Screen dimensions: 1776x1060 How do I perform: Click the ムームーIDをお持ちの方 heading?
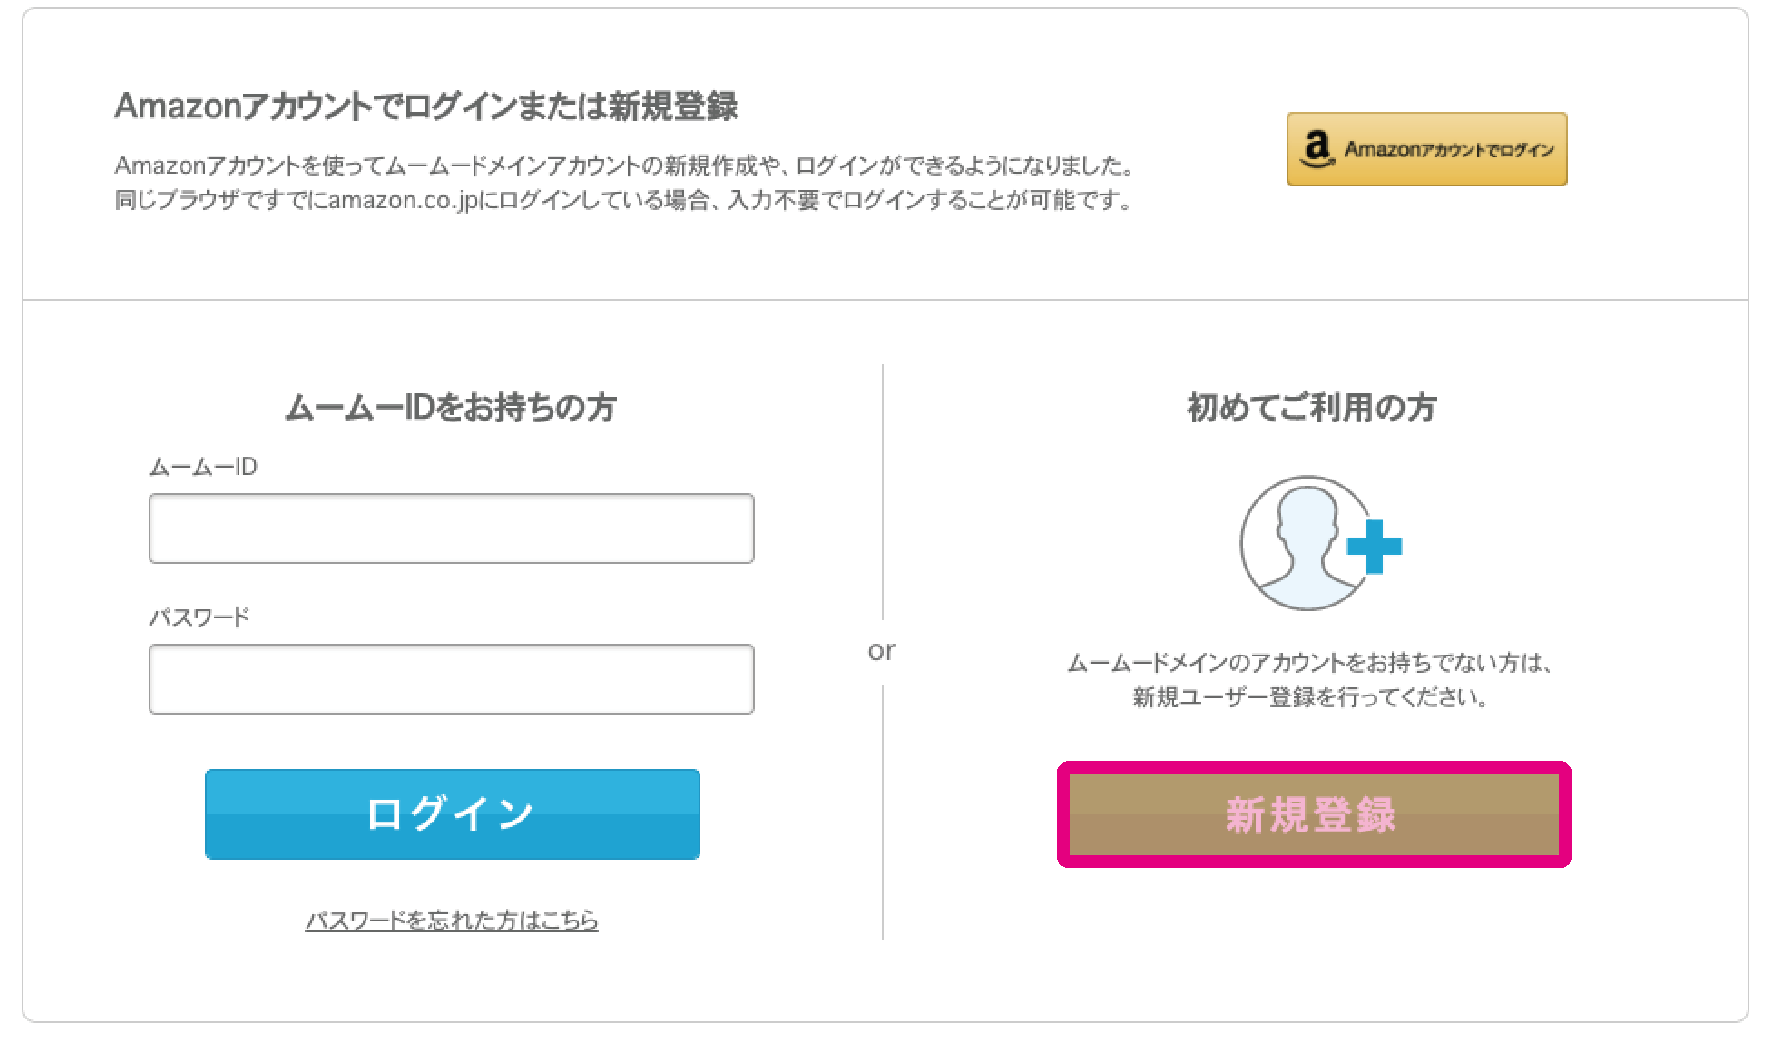(x=451, y=407)
